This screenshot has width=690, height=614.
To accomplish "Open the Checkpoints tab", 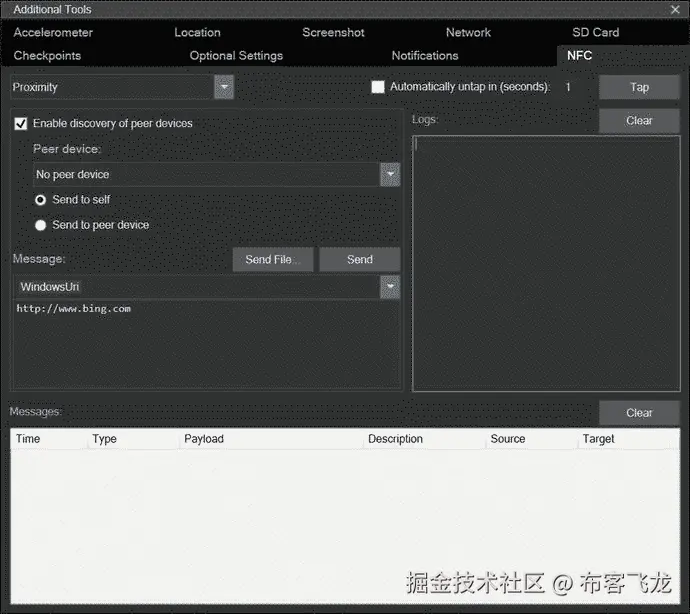I will tap(47, 56).
